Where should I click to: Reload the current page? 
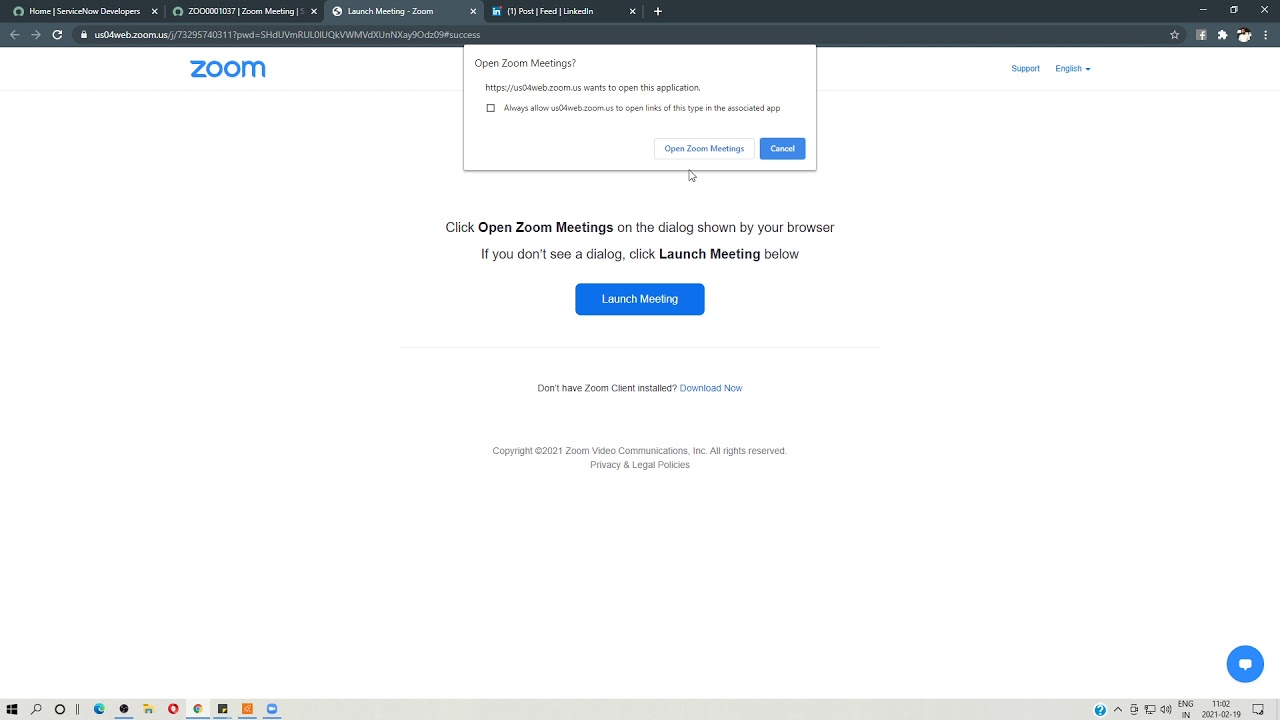tap(57, 34)
